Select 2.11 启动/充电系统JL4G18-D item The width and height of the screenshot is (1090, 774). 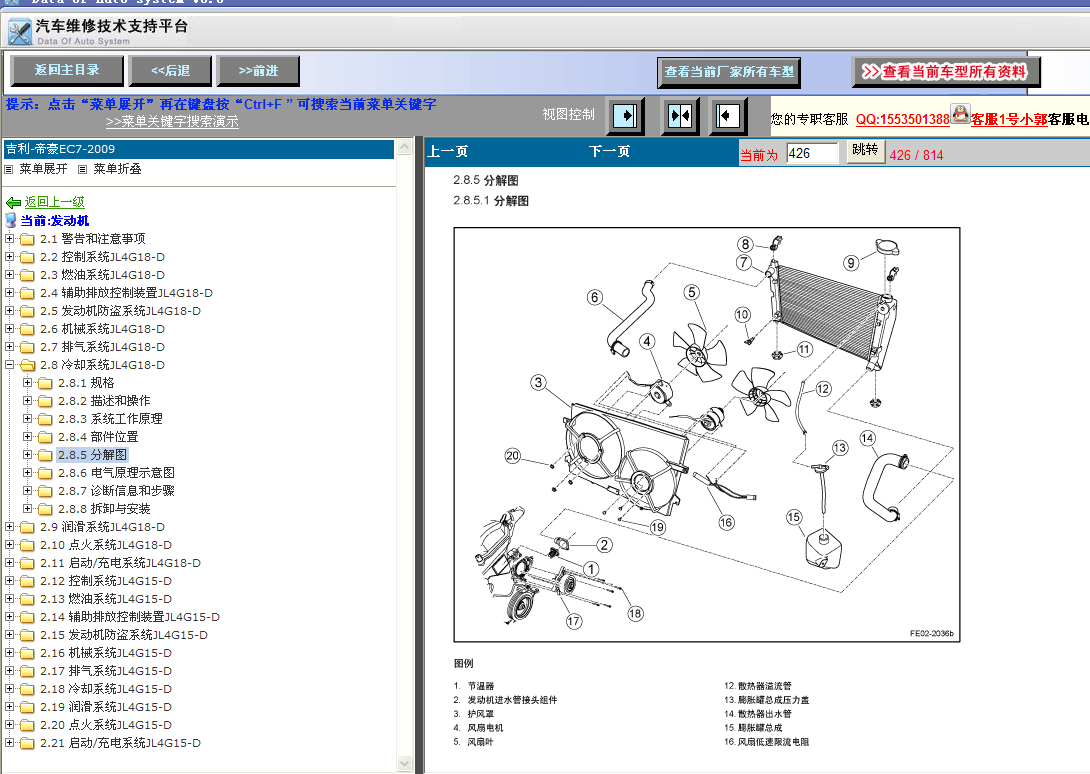(120, 563)
